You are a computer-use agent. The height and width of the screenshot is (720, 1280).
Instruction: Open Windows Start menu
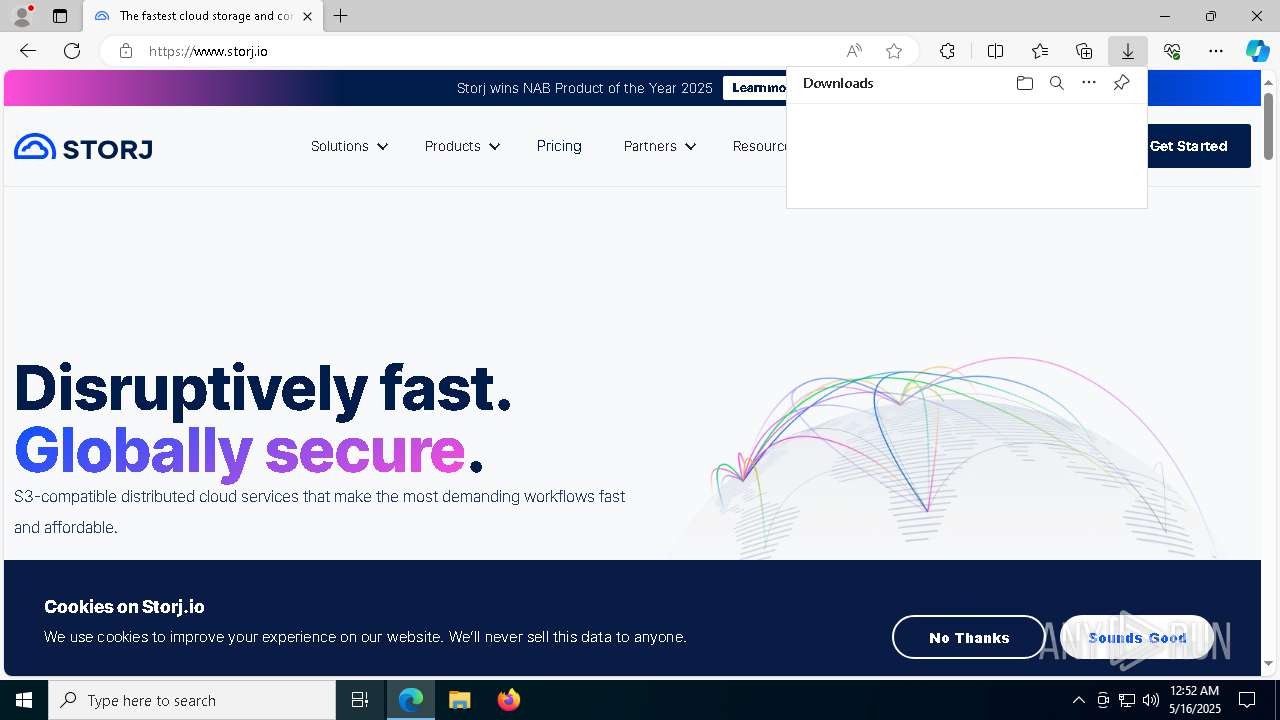(24, 700)
